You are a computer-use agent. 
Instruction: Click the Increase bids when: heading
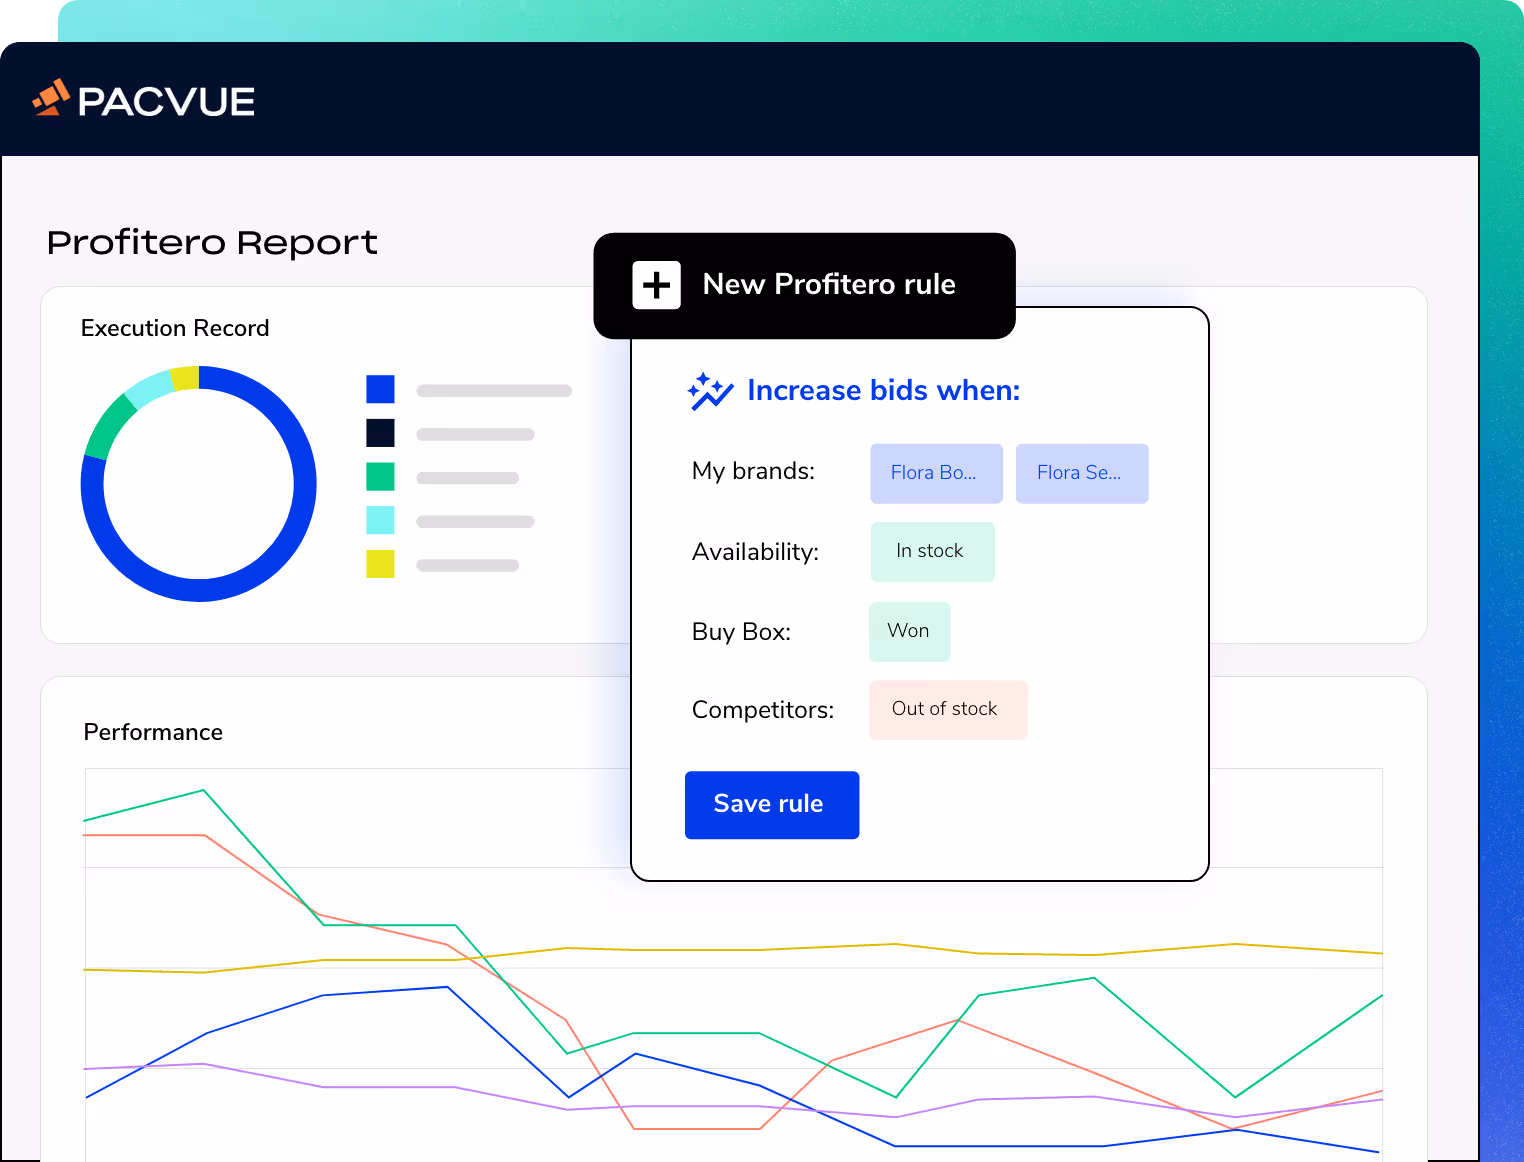pyautogui.click(x=884, y=390)
